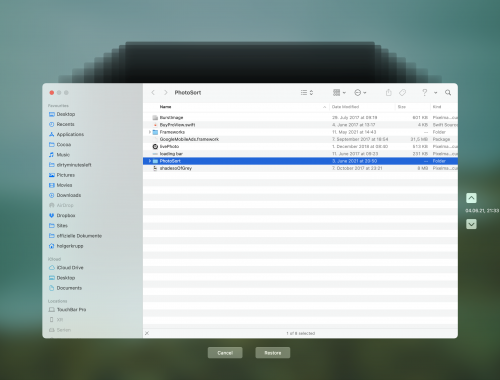The height and width of the screenshot is (380, 500).
Task: Select the first file in the list
Action: click(x=300, y=118)
